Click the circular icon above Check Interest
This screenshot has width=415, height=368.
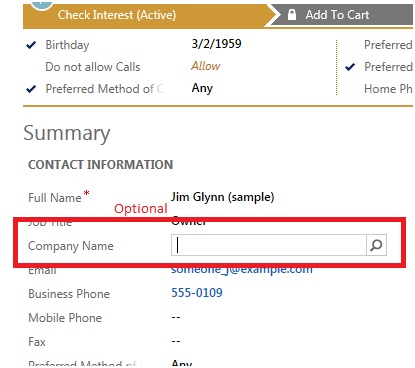coord(42,5)
